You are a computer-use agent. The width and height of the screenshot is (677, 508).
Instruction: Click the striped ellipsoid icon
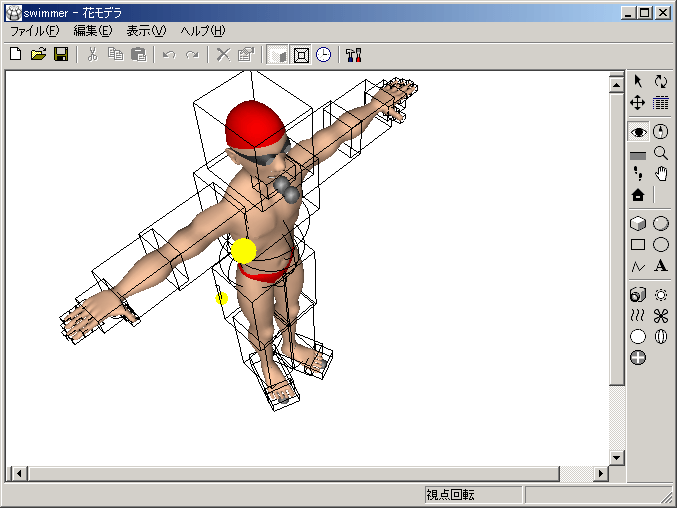pos(661,337)
